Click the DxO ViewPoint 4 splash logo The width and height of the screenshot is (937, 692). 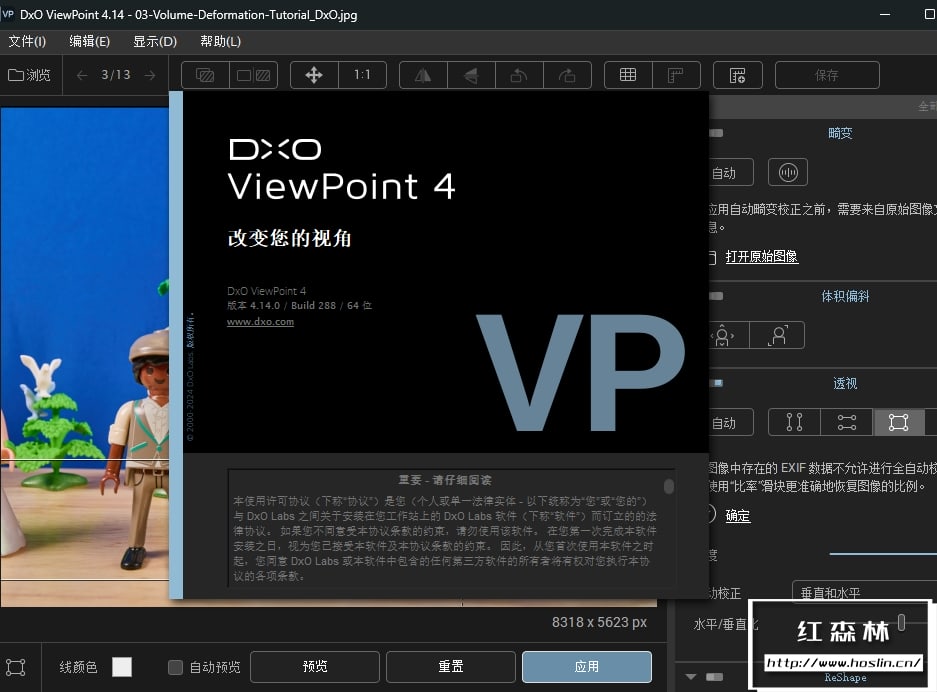341,170
